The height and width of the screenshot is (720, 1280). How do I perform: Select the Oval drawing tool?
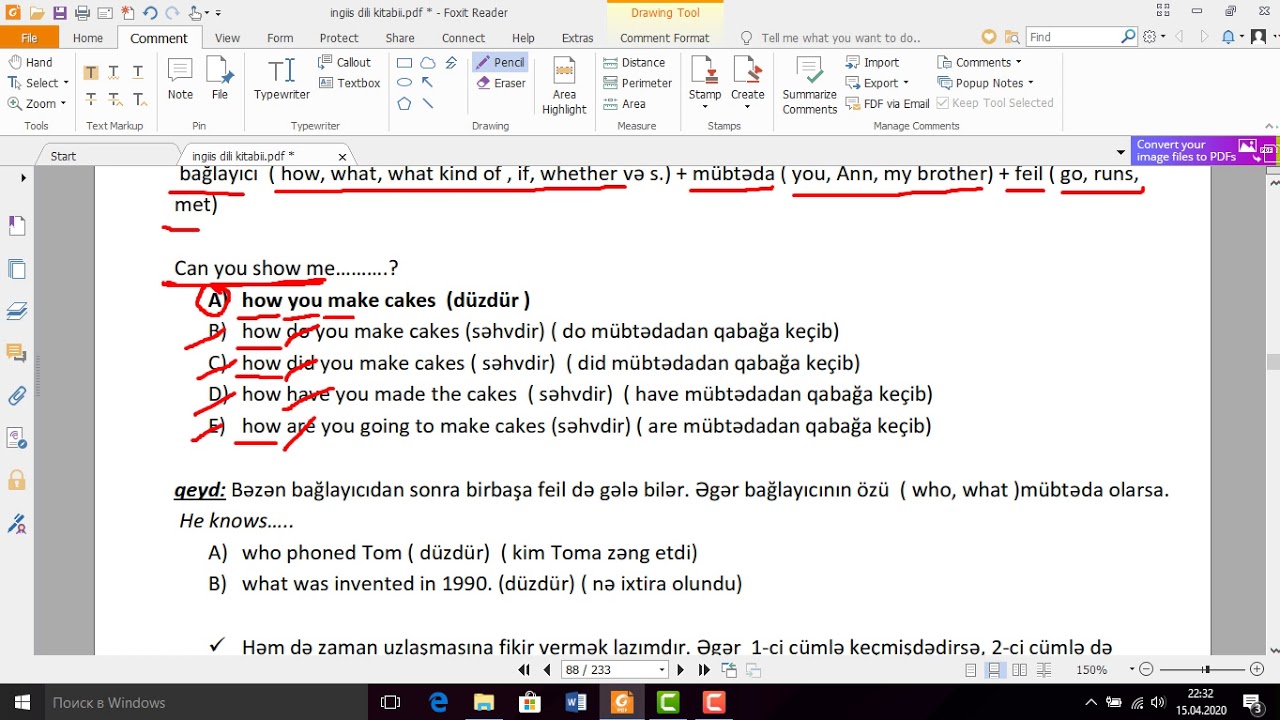click(x=404, y=83)
